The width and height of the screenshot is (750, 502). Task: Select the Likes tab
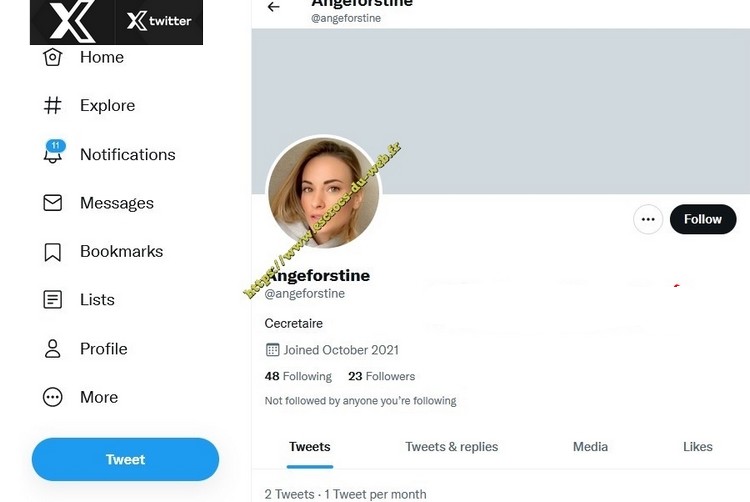(x=697, y=447)
